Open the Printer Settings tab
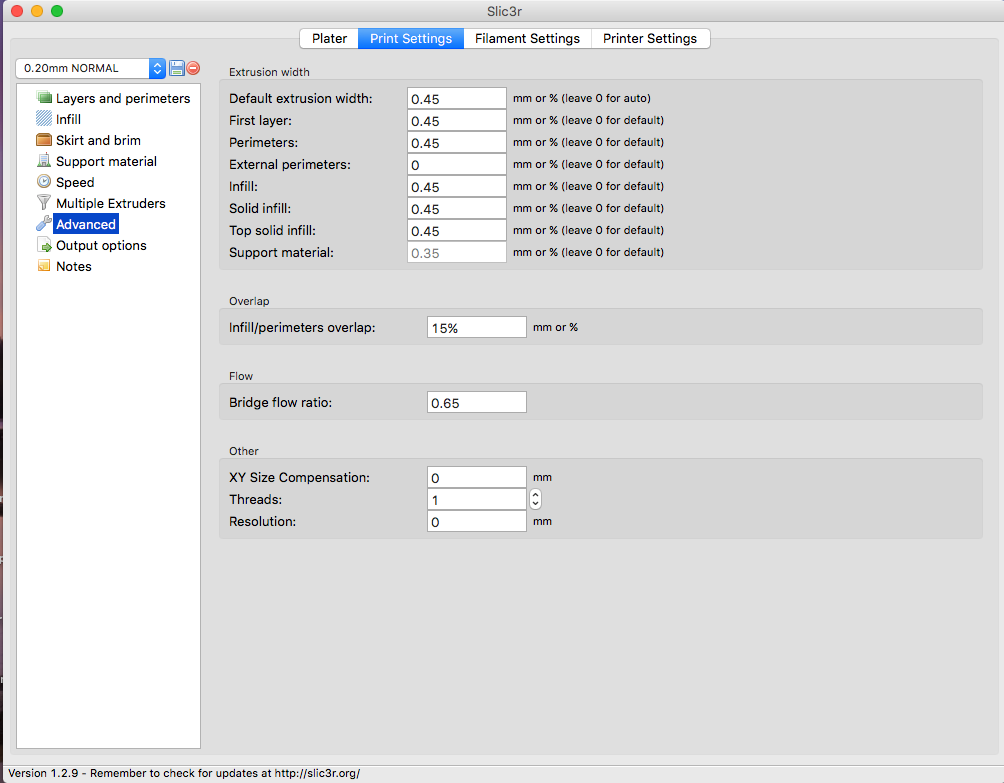Image resolution: width=1004 pixels, height=783 pixels. click(649, 38)
